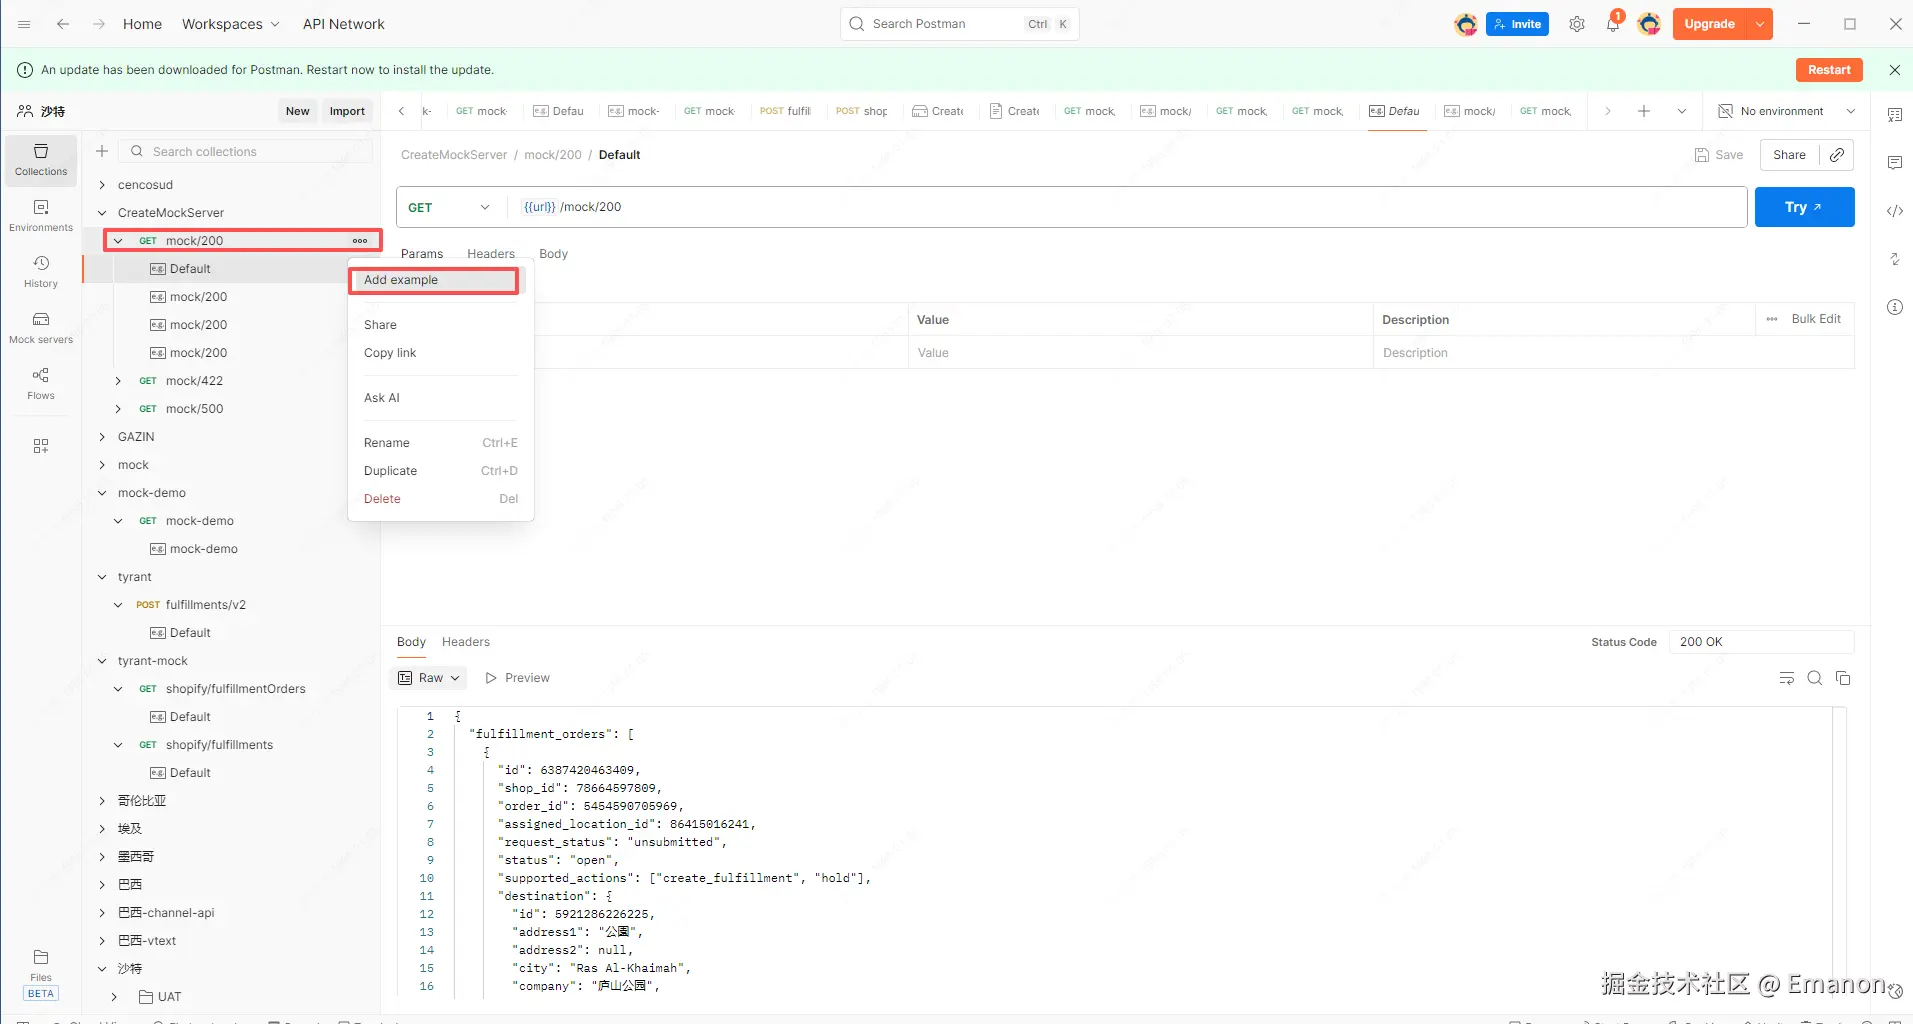The height and width of the screenshot is (1024, 1913).
Task: Toggle word wrap in response body
Action: tap(1787, 678)
